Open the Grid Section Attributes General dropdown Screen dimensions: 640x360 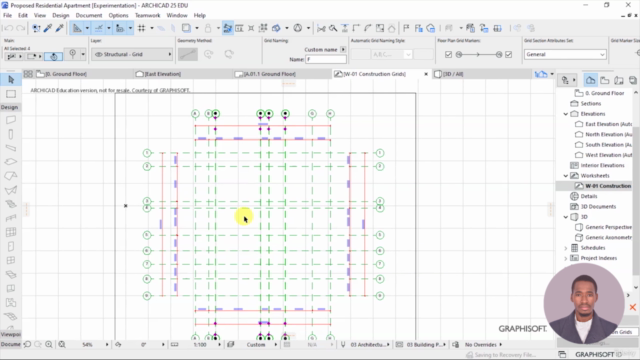[x=565, y=54]
